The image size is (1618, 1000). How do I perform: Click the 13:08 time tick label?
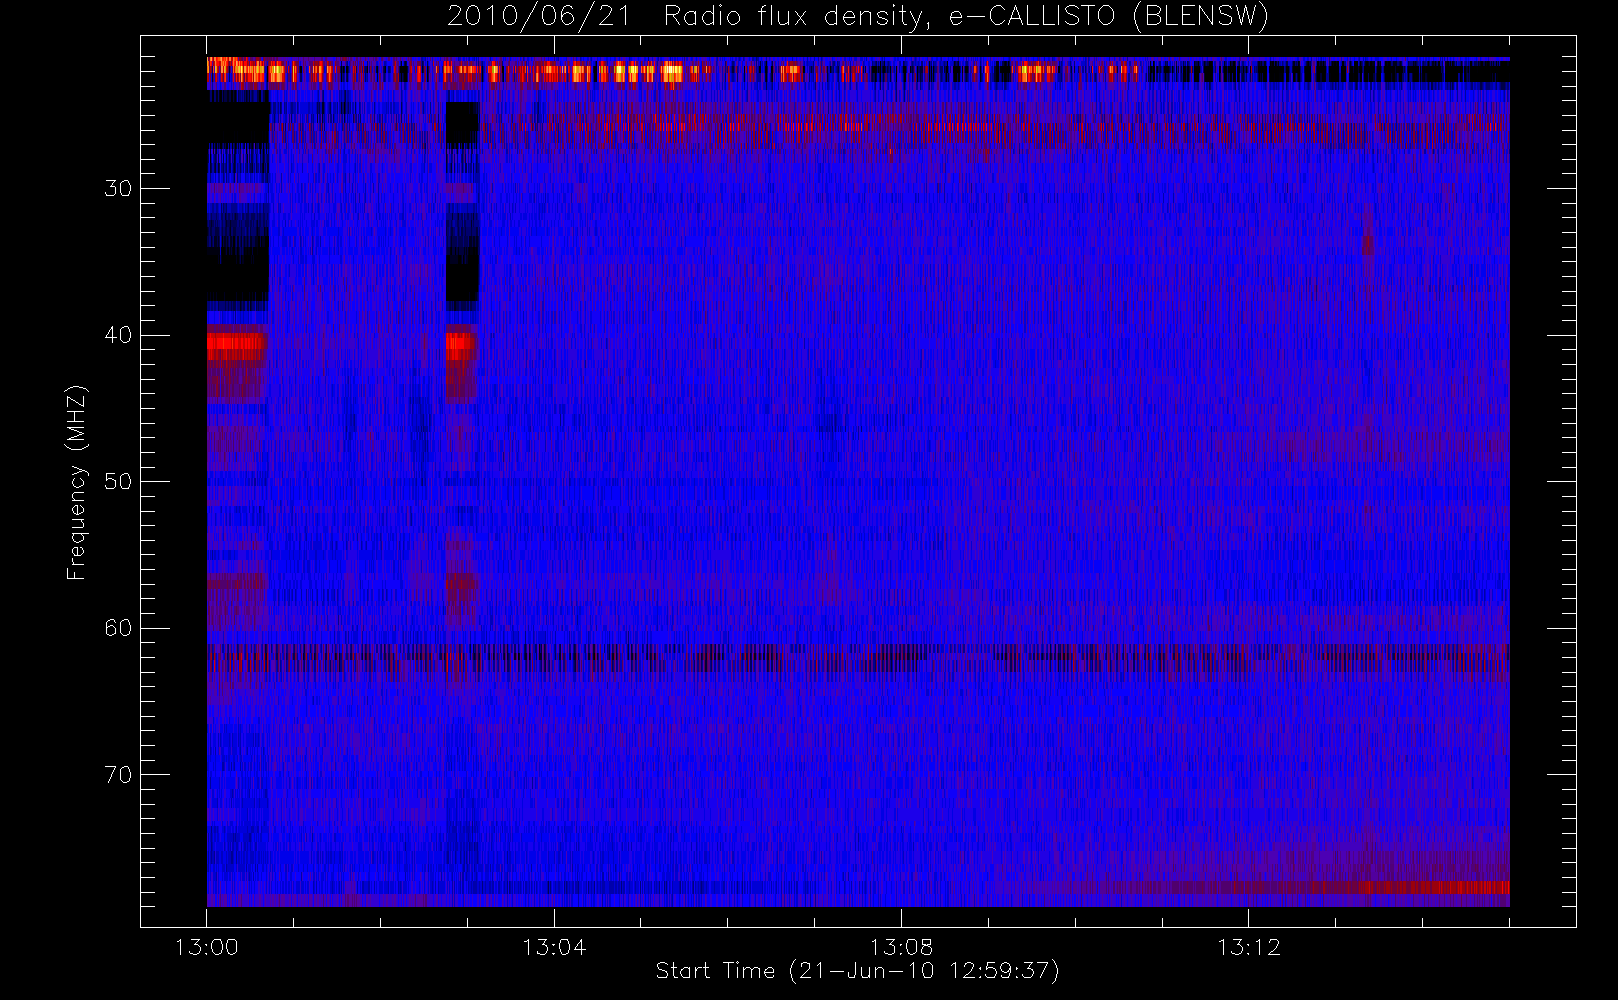click(901, 947)
